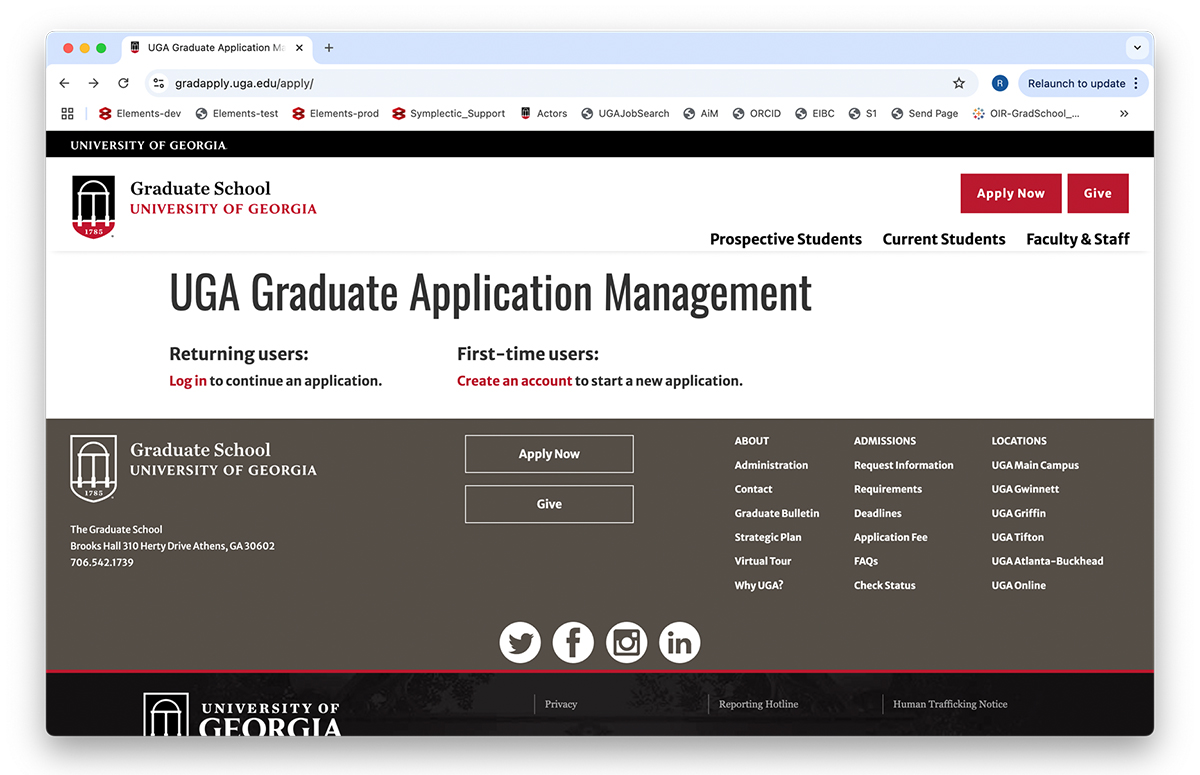The image size is (1200, 775).
Task: Open the ORCID bookmark
Action: [757, 113]
